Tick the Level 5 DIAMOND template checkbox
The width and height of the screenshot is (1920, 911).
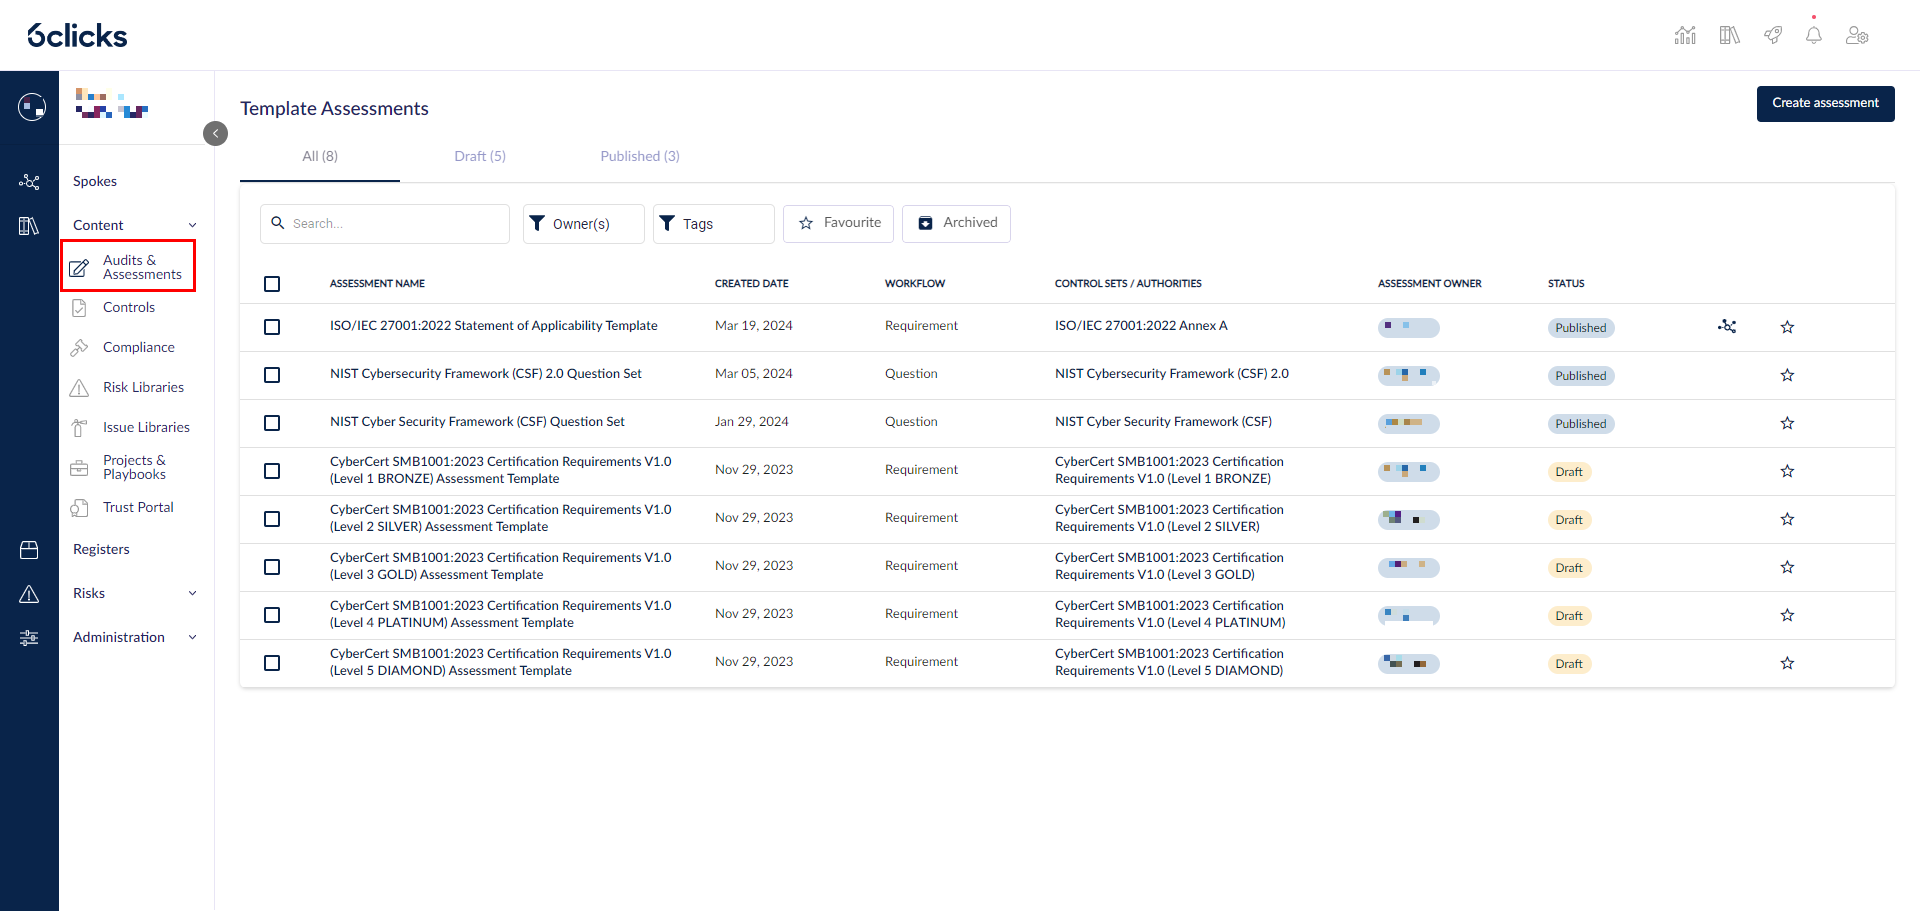pyautogui.click(x=272, y=663)
